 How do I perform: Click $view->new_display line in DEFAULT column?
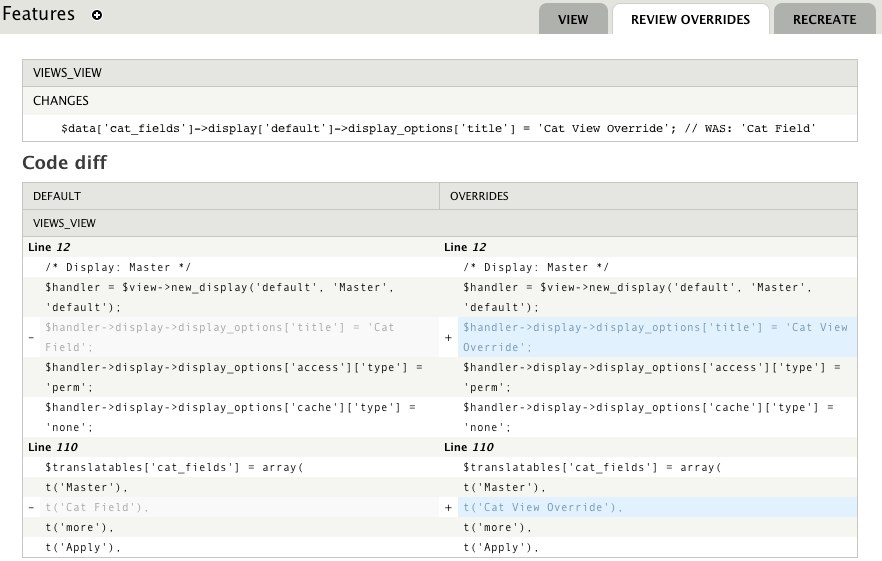219,297
